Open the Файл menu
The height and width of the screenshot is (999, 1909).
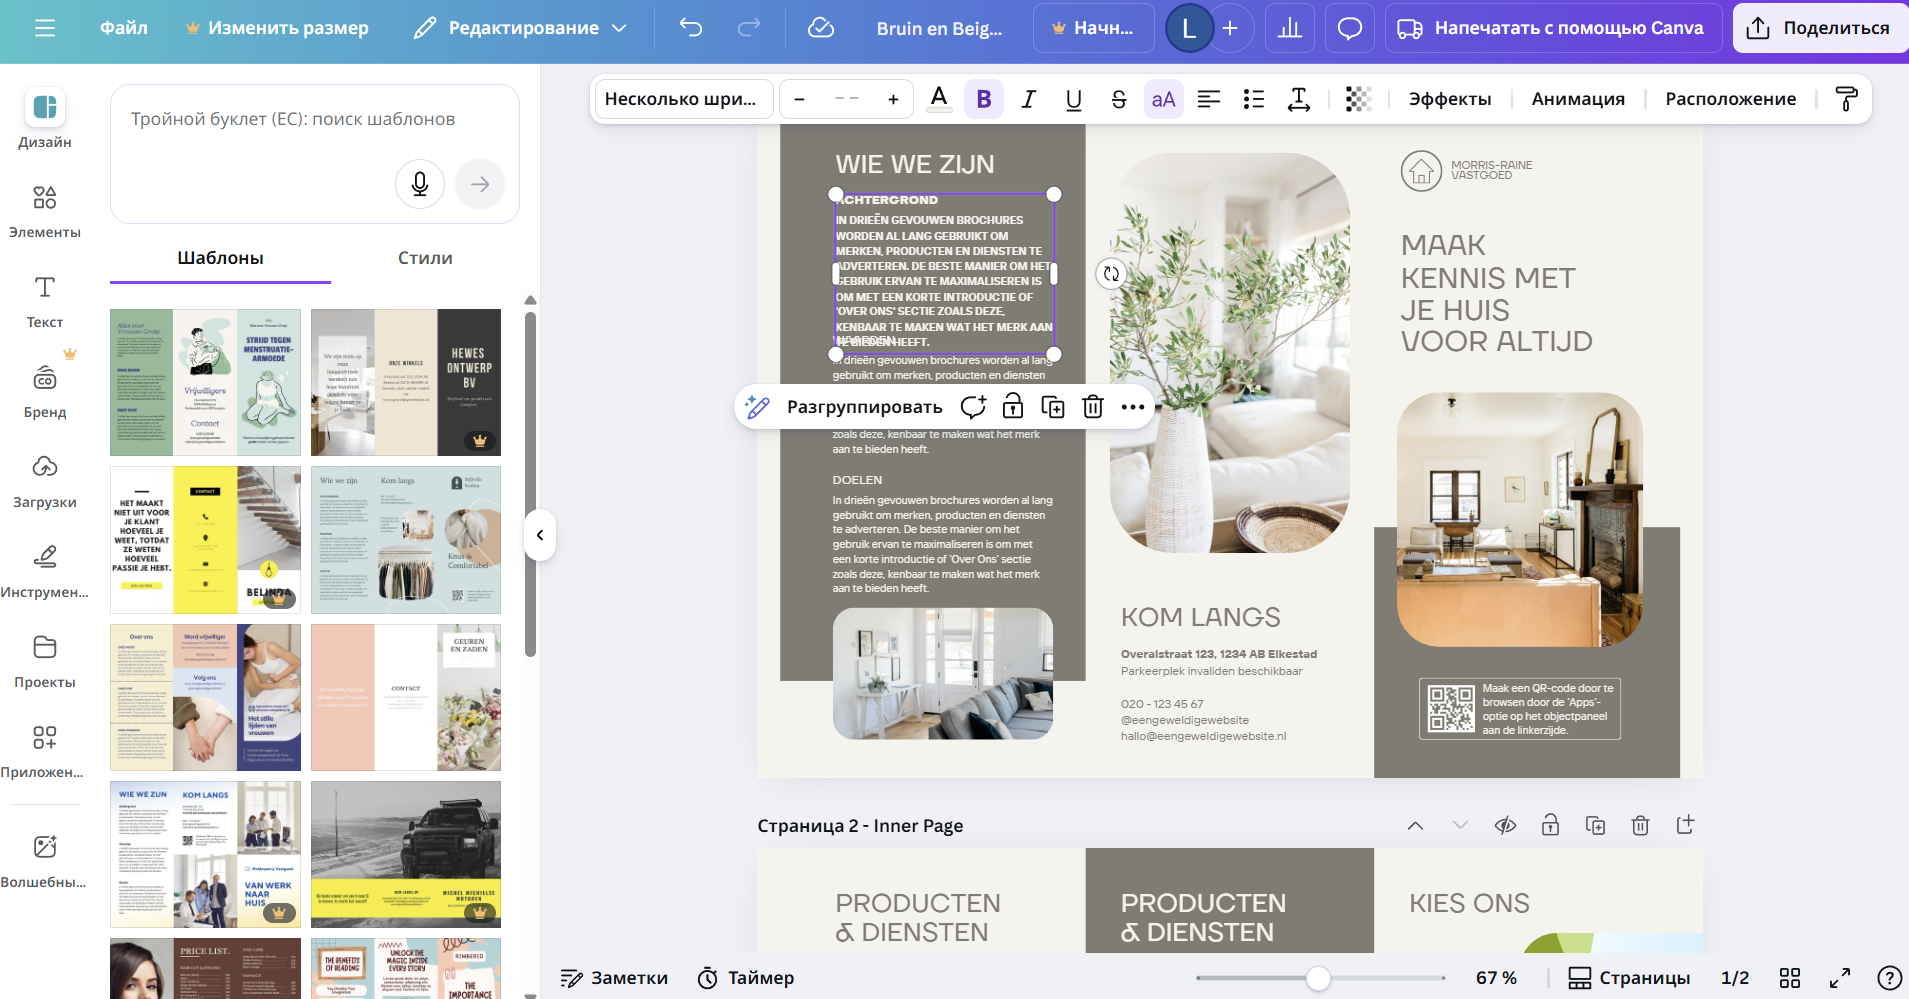[x=124, y=28]
